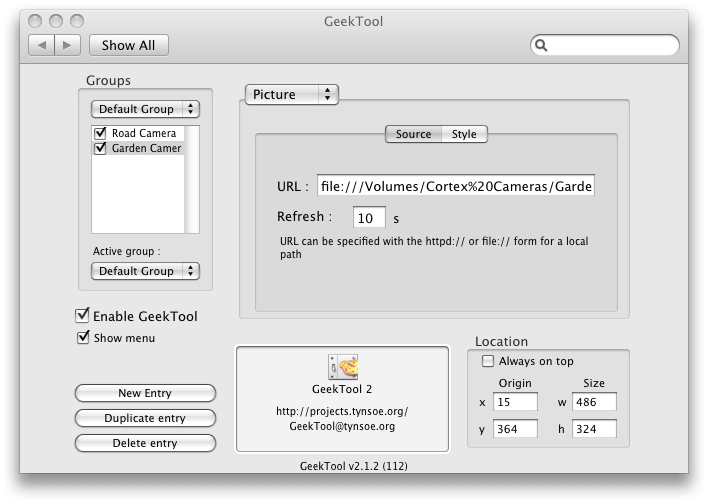708x503 pixels.
Task: Click Delete entry button
Action: (145, 443)
